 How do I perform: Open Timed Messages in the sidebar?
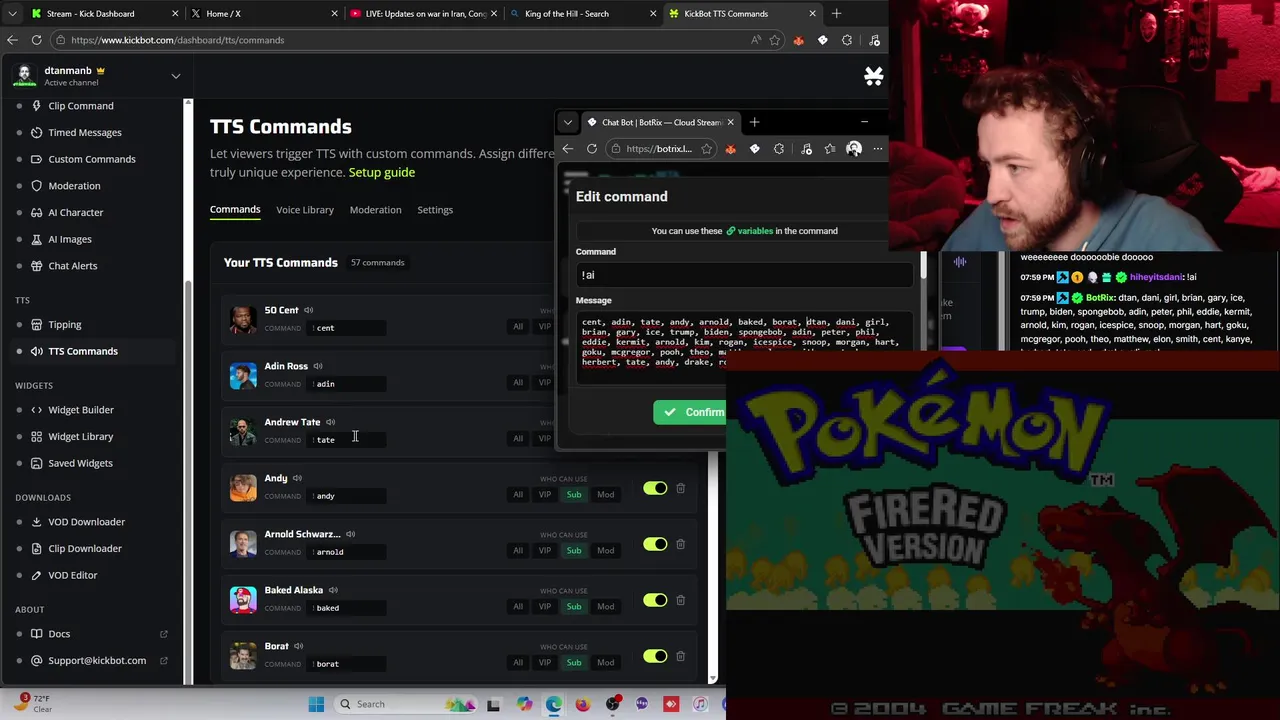pyautogui.click(x=84, y=132)
